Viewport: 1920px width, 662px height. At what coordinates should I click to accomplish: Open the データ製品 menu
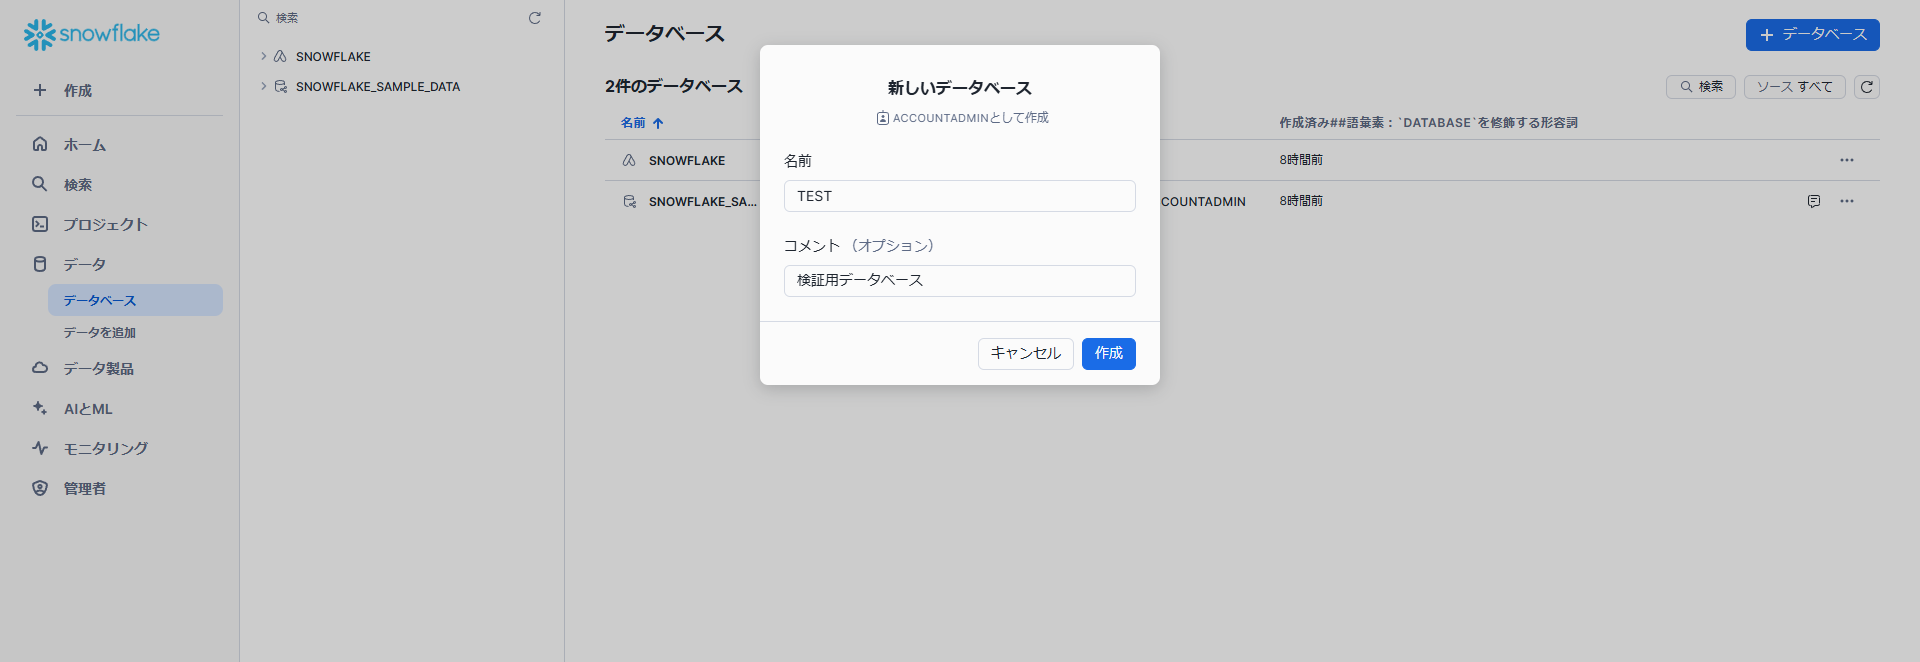pos(98,368)
